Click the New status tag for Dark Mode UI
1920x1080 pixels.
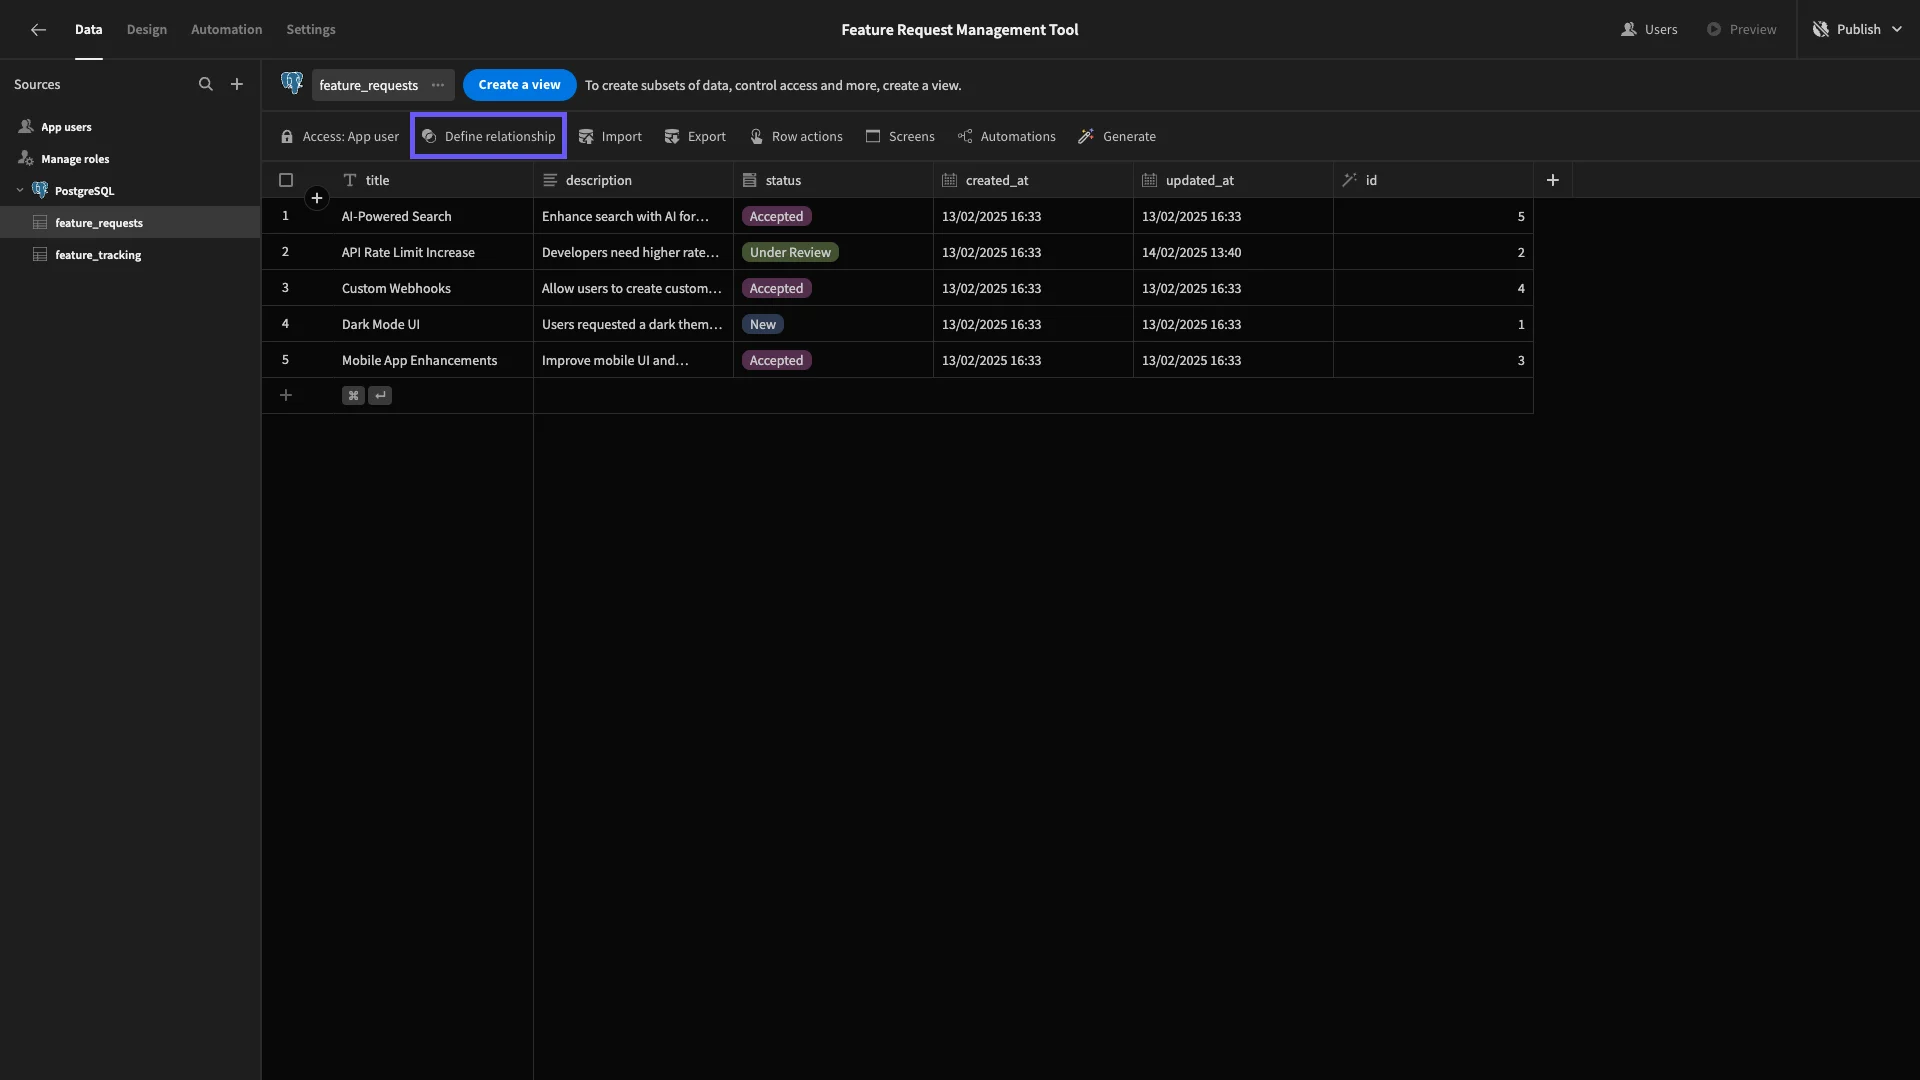763,324
